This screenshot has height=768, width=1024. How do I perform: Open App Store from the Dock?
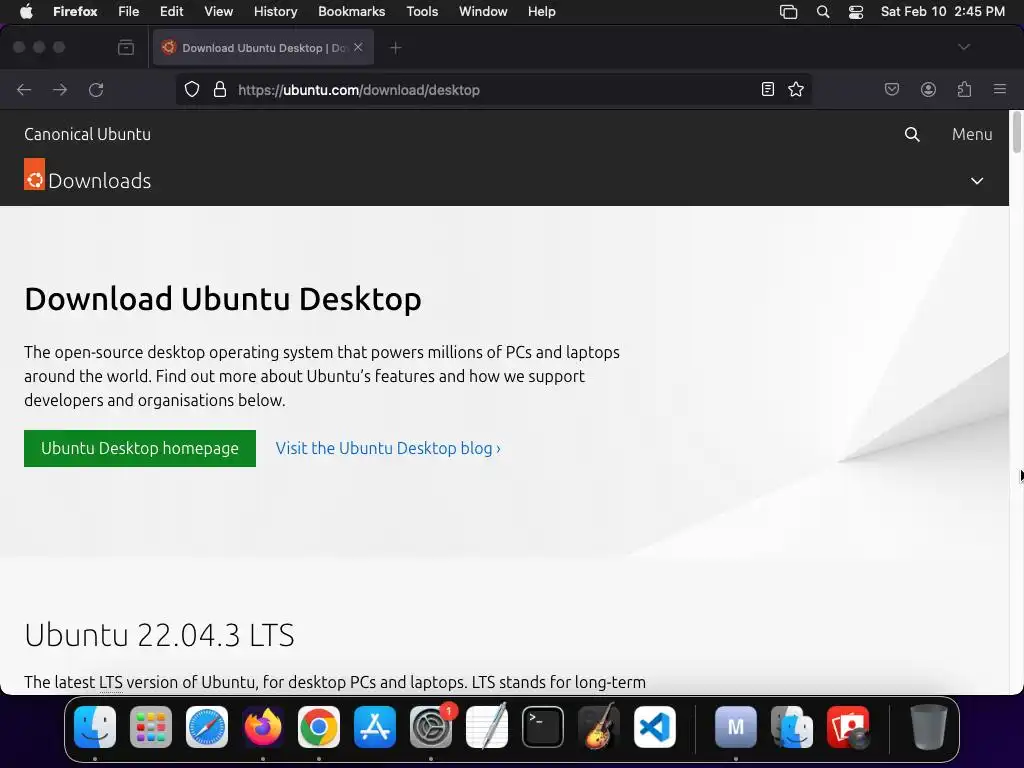tap(375, 727)
